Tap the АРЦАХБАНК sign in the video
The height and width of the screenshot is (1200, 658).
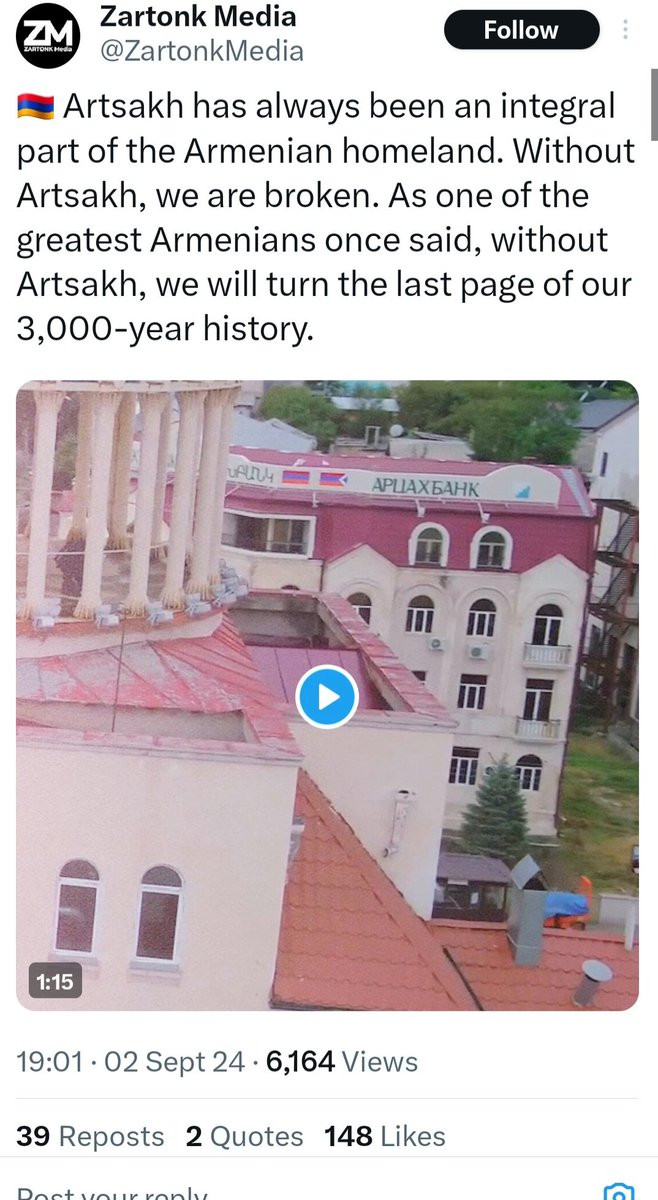coord(425,487)
